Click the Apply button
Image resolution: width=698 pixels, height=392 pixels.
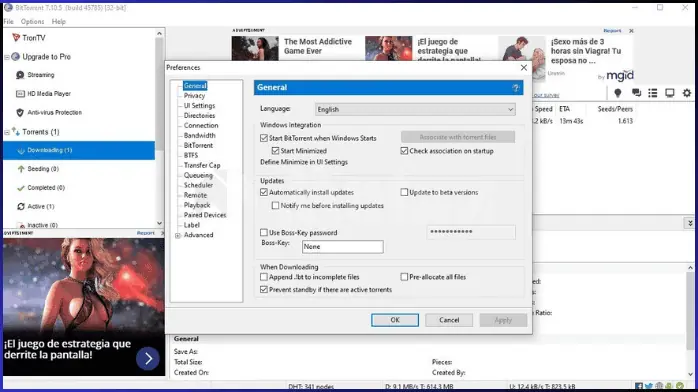point(503,320)
